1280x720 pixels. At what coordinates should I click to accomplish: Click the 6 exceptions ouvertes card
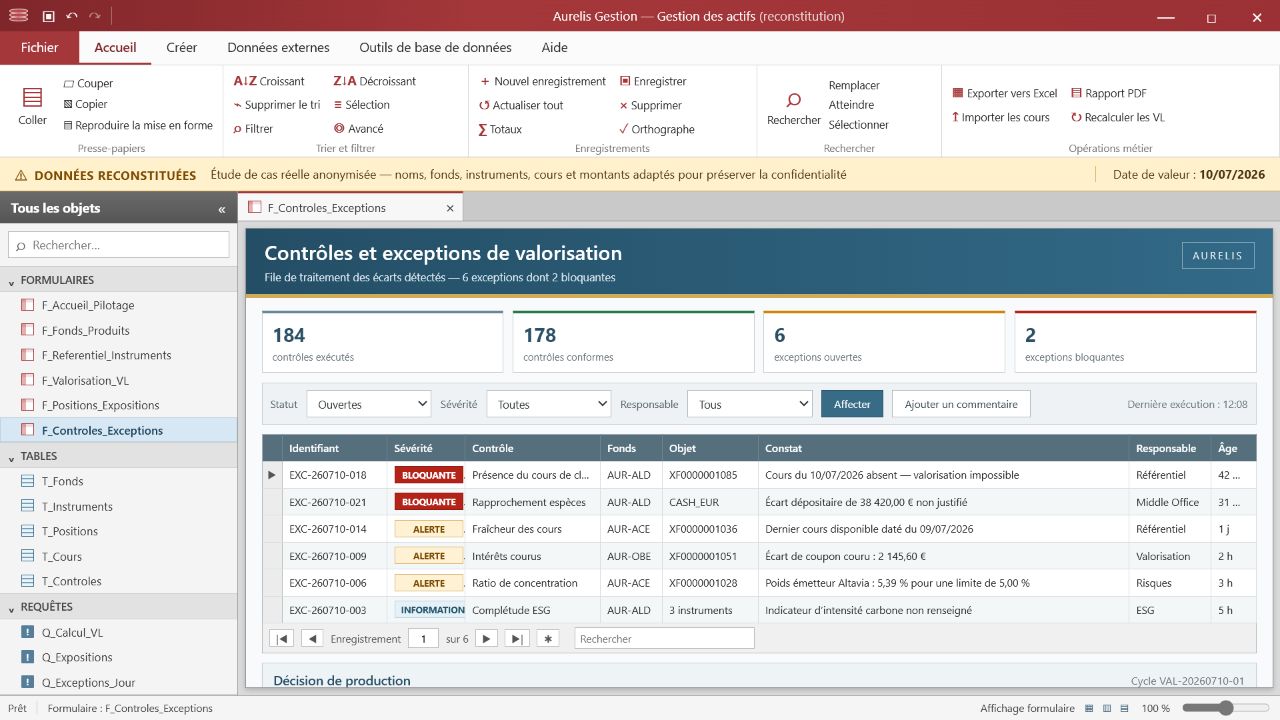(884, 342)
